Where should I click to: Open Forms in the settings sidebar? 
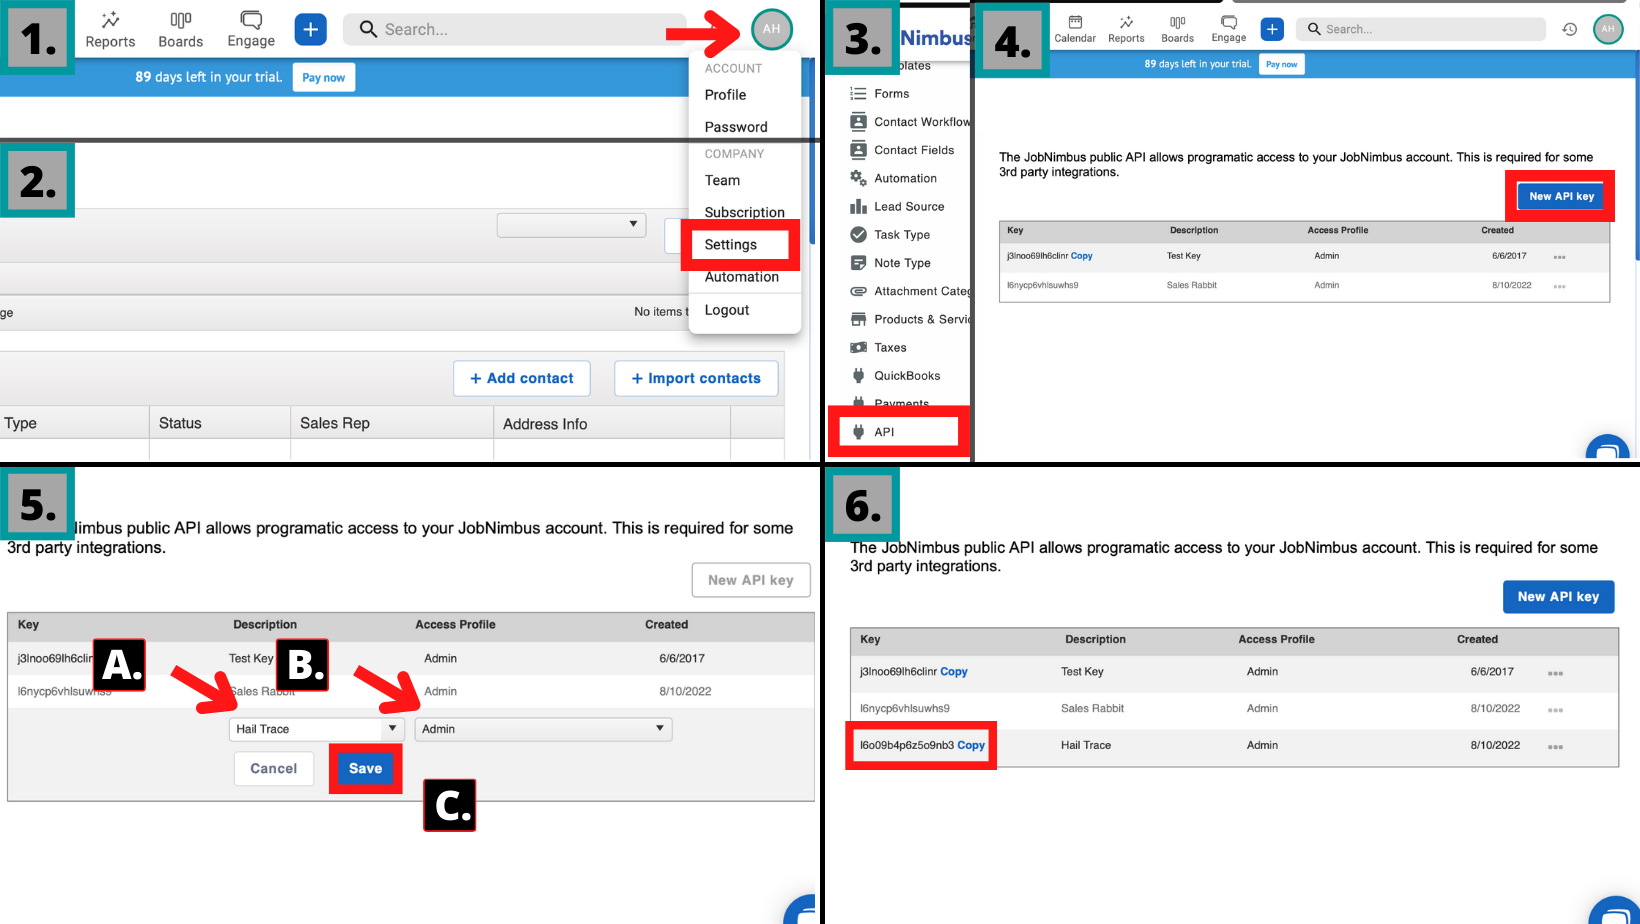pos(880,94)
